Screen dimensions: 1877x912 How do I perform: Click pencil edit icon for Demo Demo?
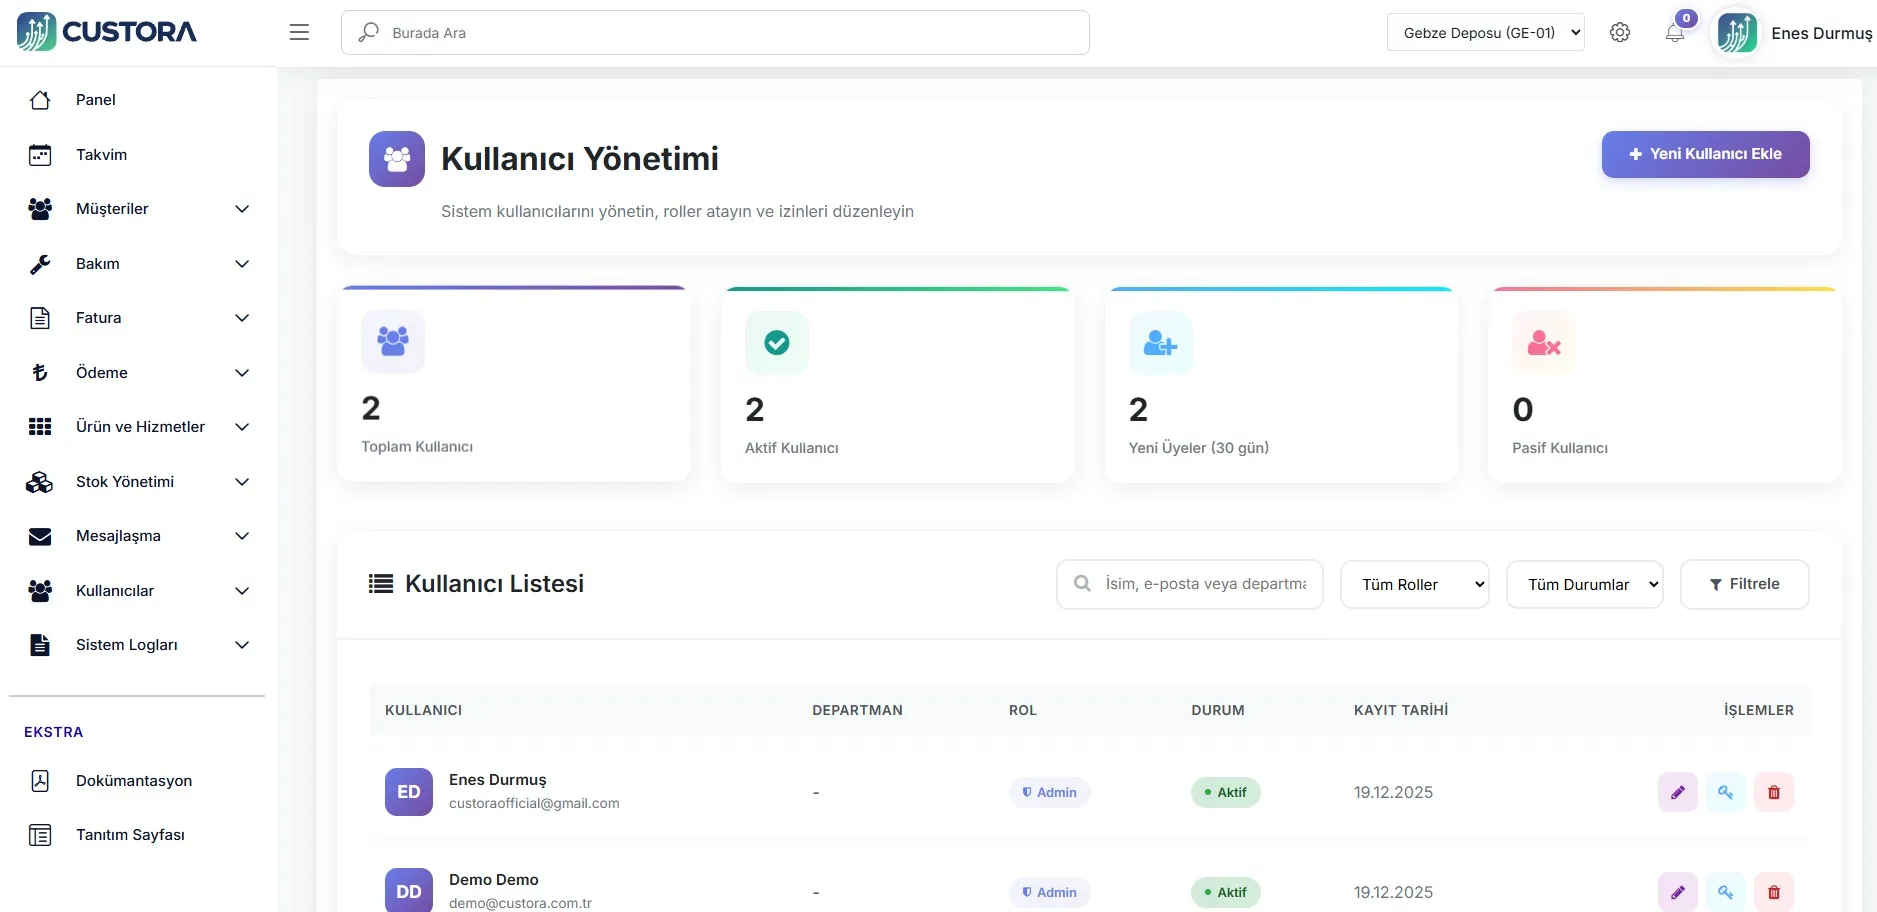coord(1677,892)
